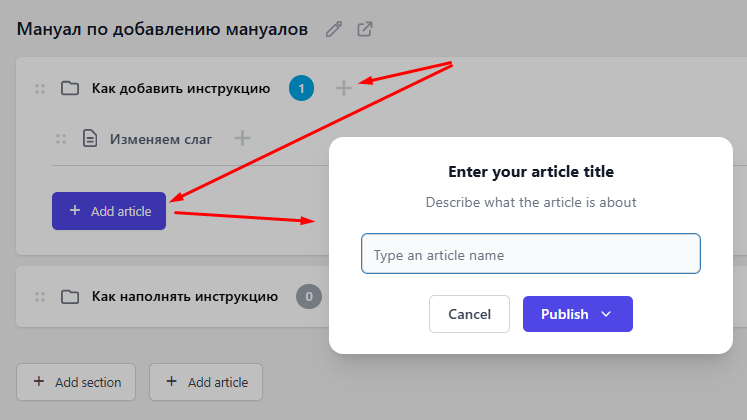Image resolution: width=747 pixels, height=420 pixels.
Task: Click plus icon next to Как добавить инструкцию
Action: (343, 88)
